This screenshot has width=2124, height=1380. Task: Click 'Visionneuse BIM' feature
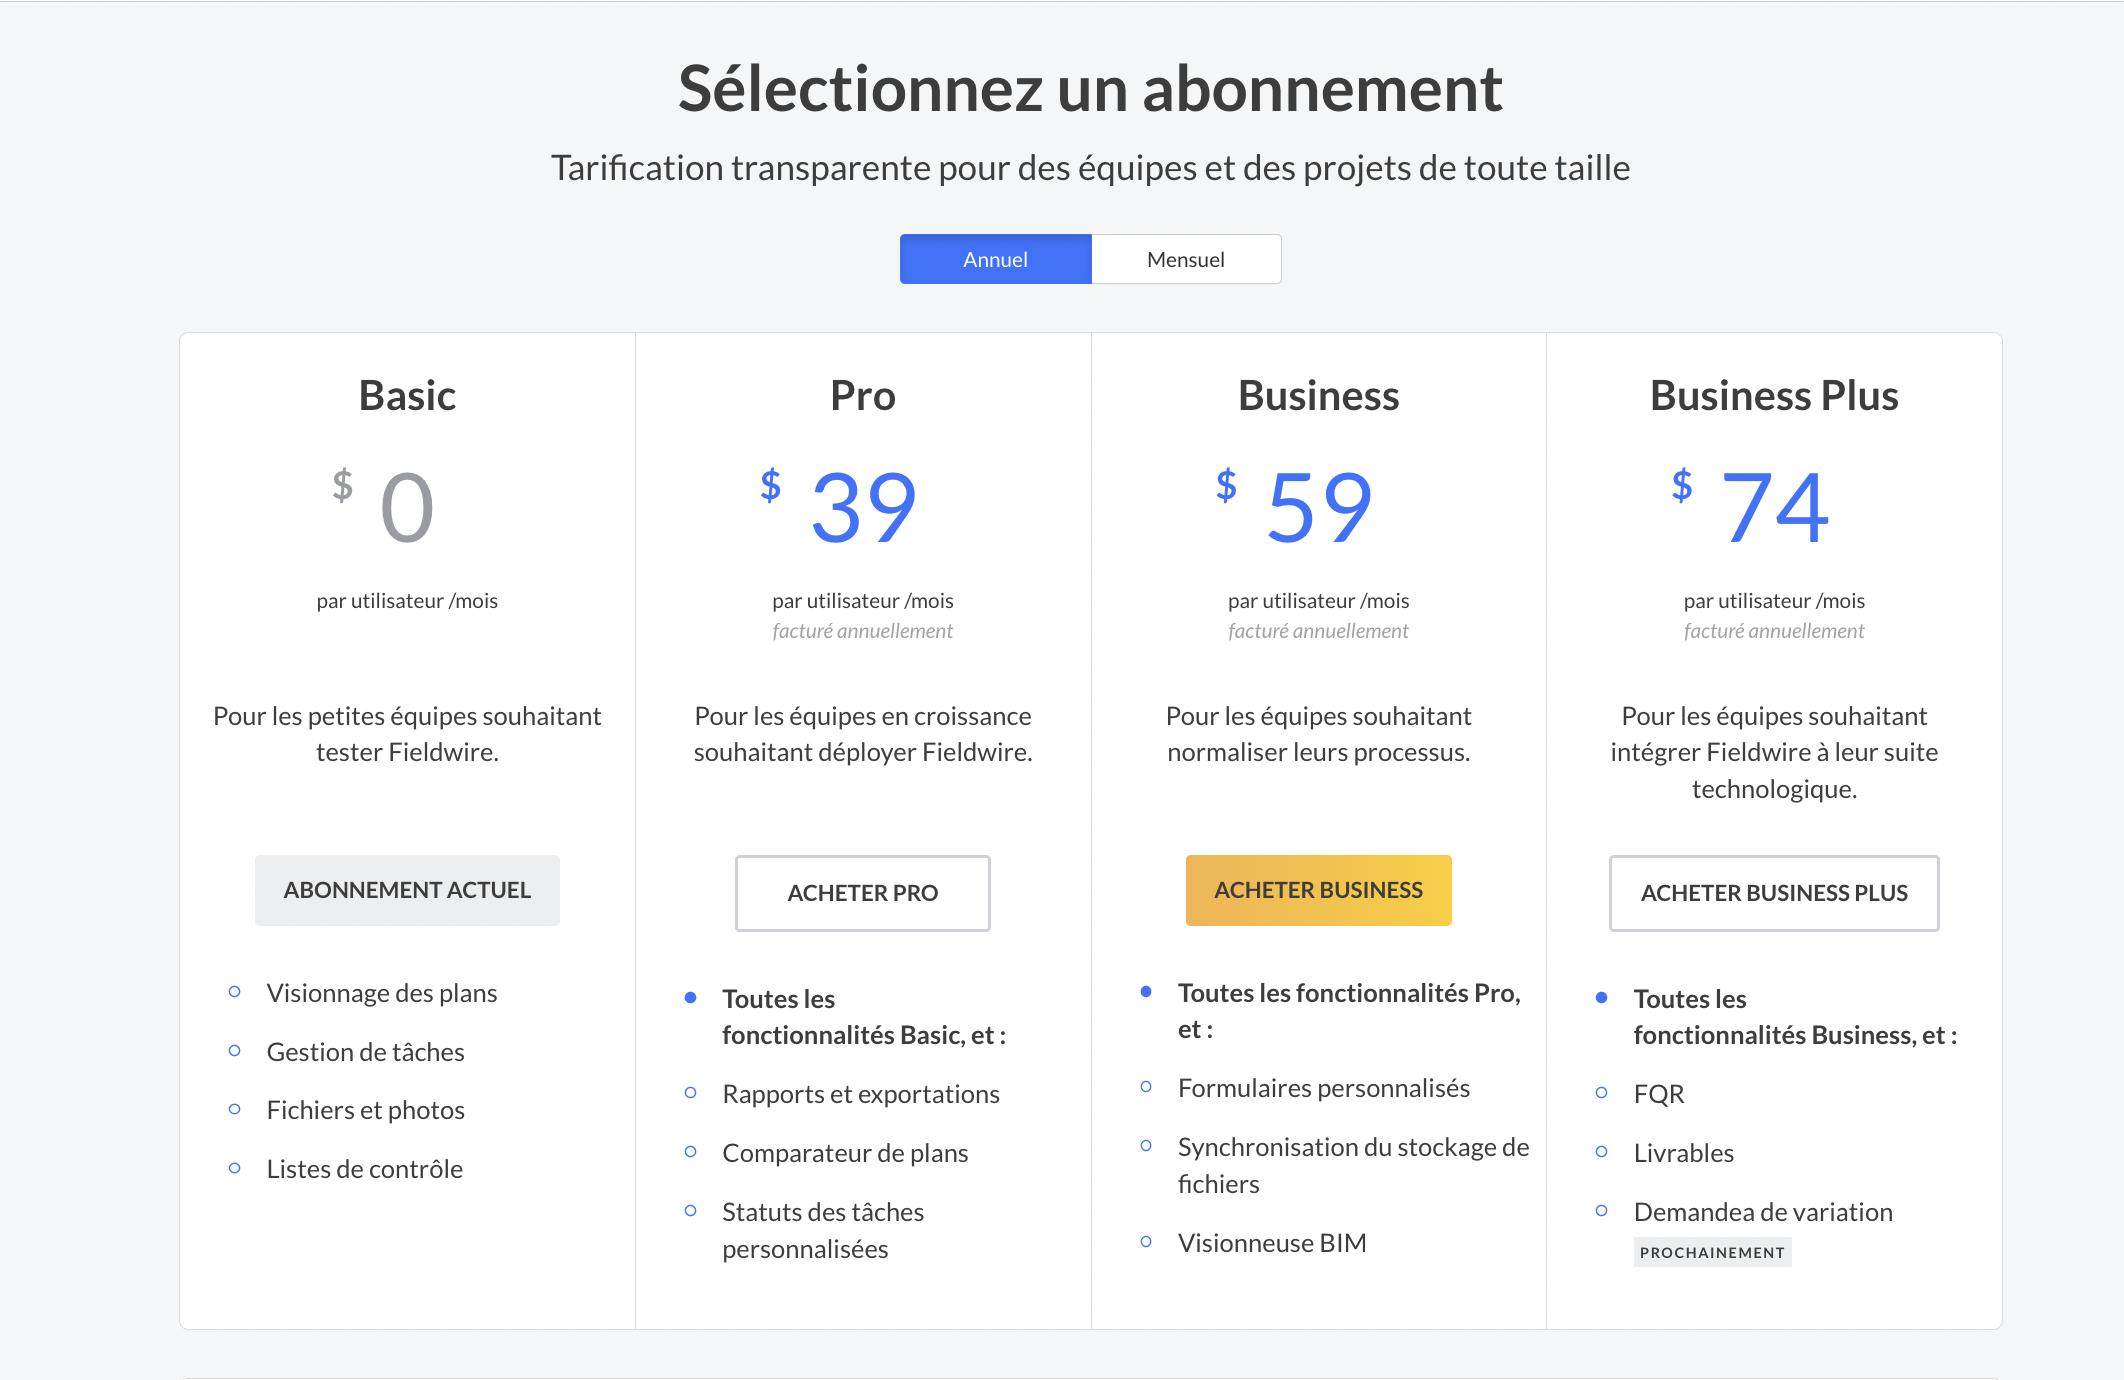(1272, 1243)
